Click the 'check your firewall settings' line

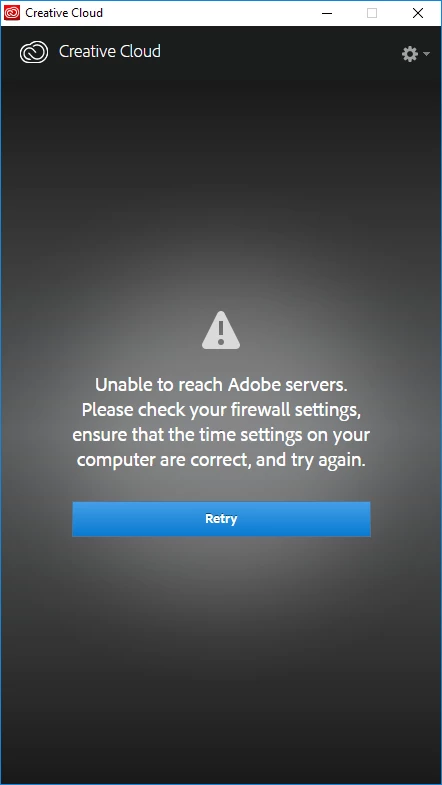pyautogui.click(x=221, y=410)
